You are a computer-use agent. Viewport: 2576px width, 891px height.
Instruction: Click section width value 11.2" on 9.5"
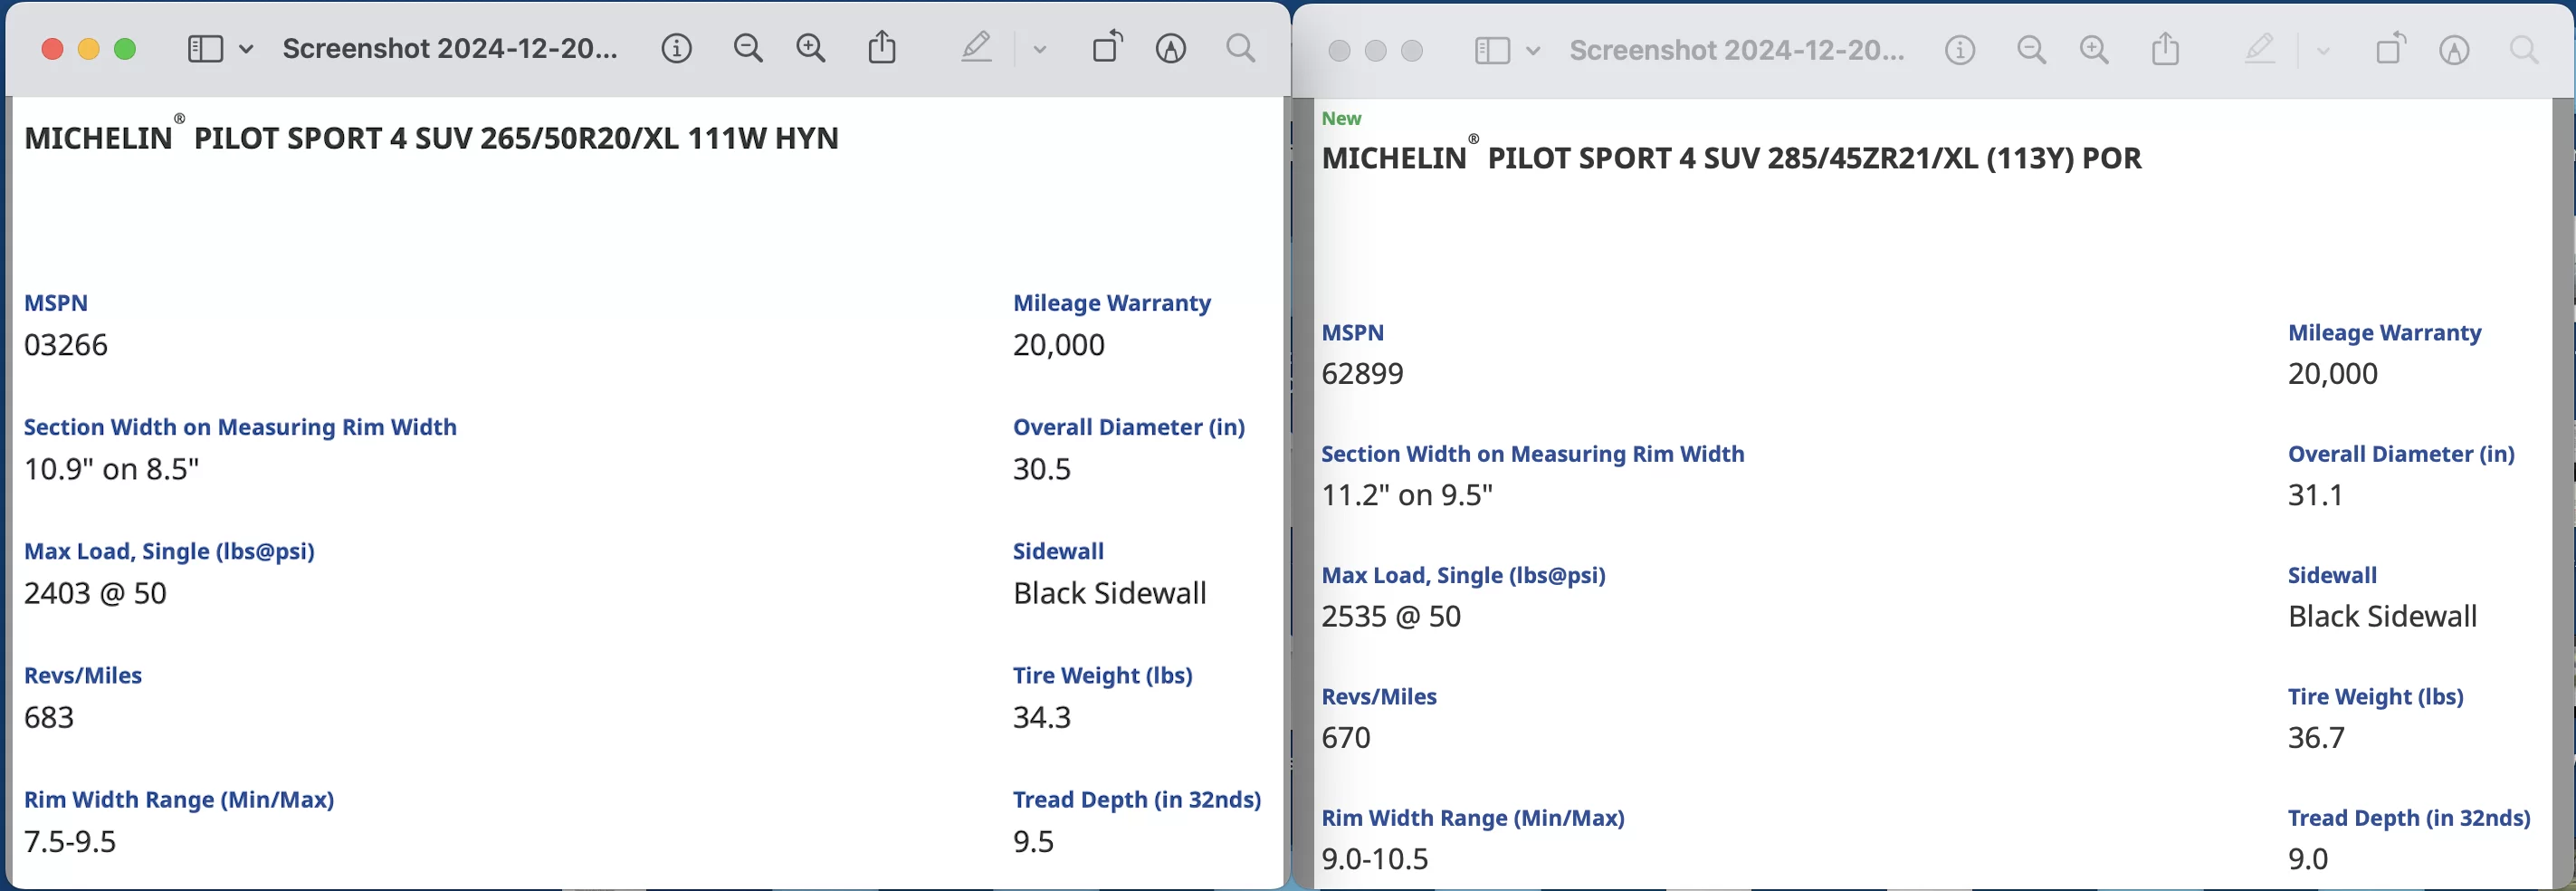[x=1407, y=495]
